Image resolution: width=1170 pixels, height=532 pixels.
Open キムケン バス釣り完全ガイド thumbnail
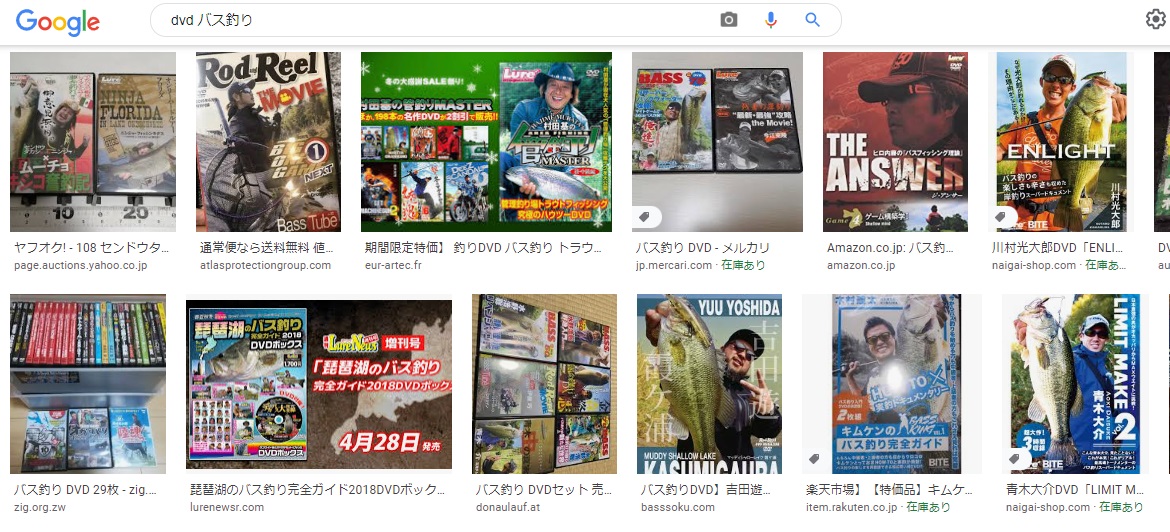[x=892, y=384]
